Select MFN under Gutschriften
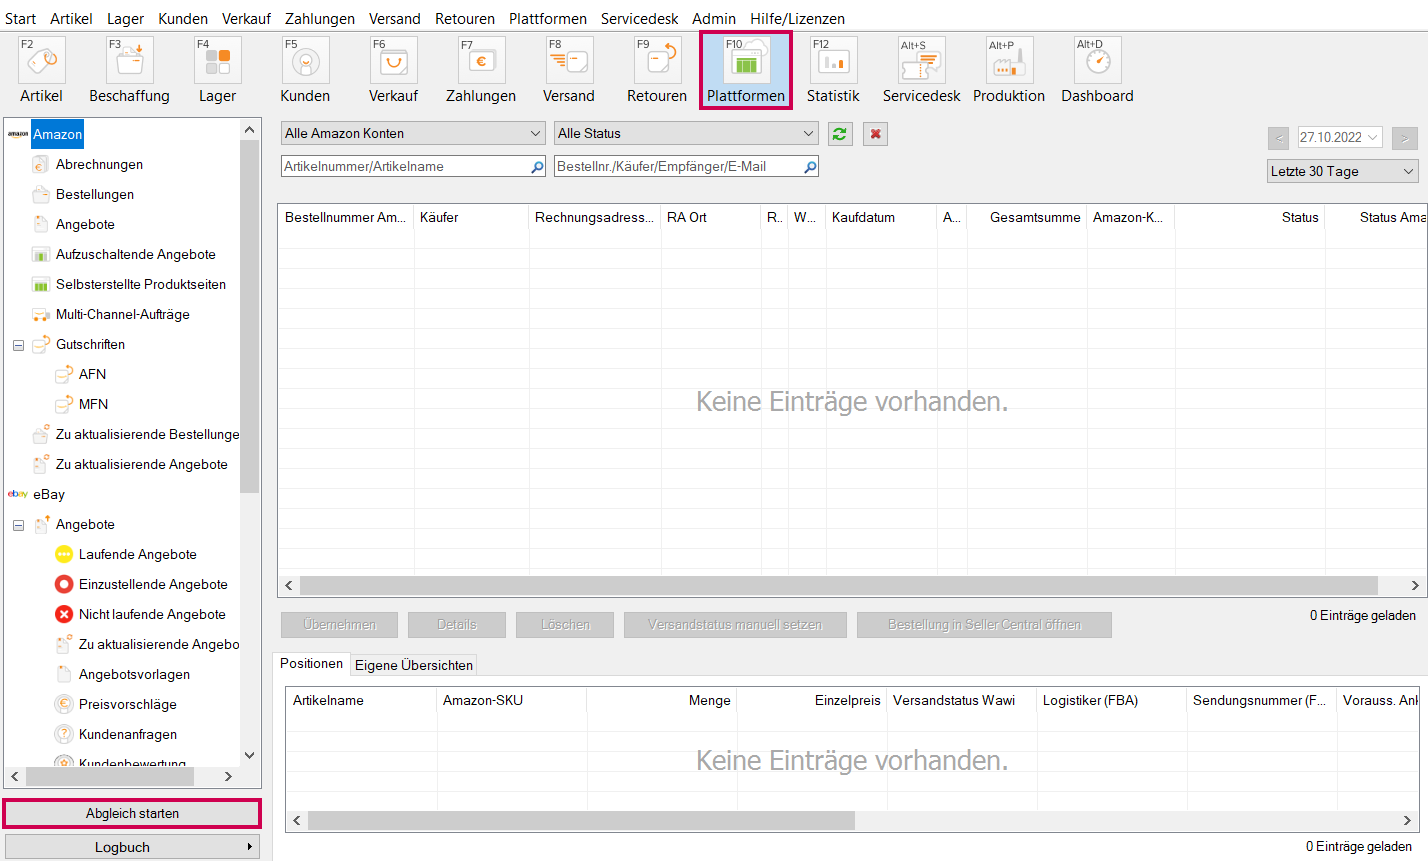 94,404
